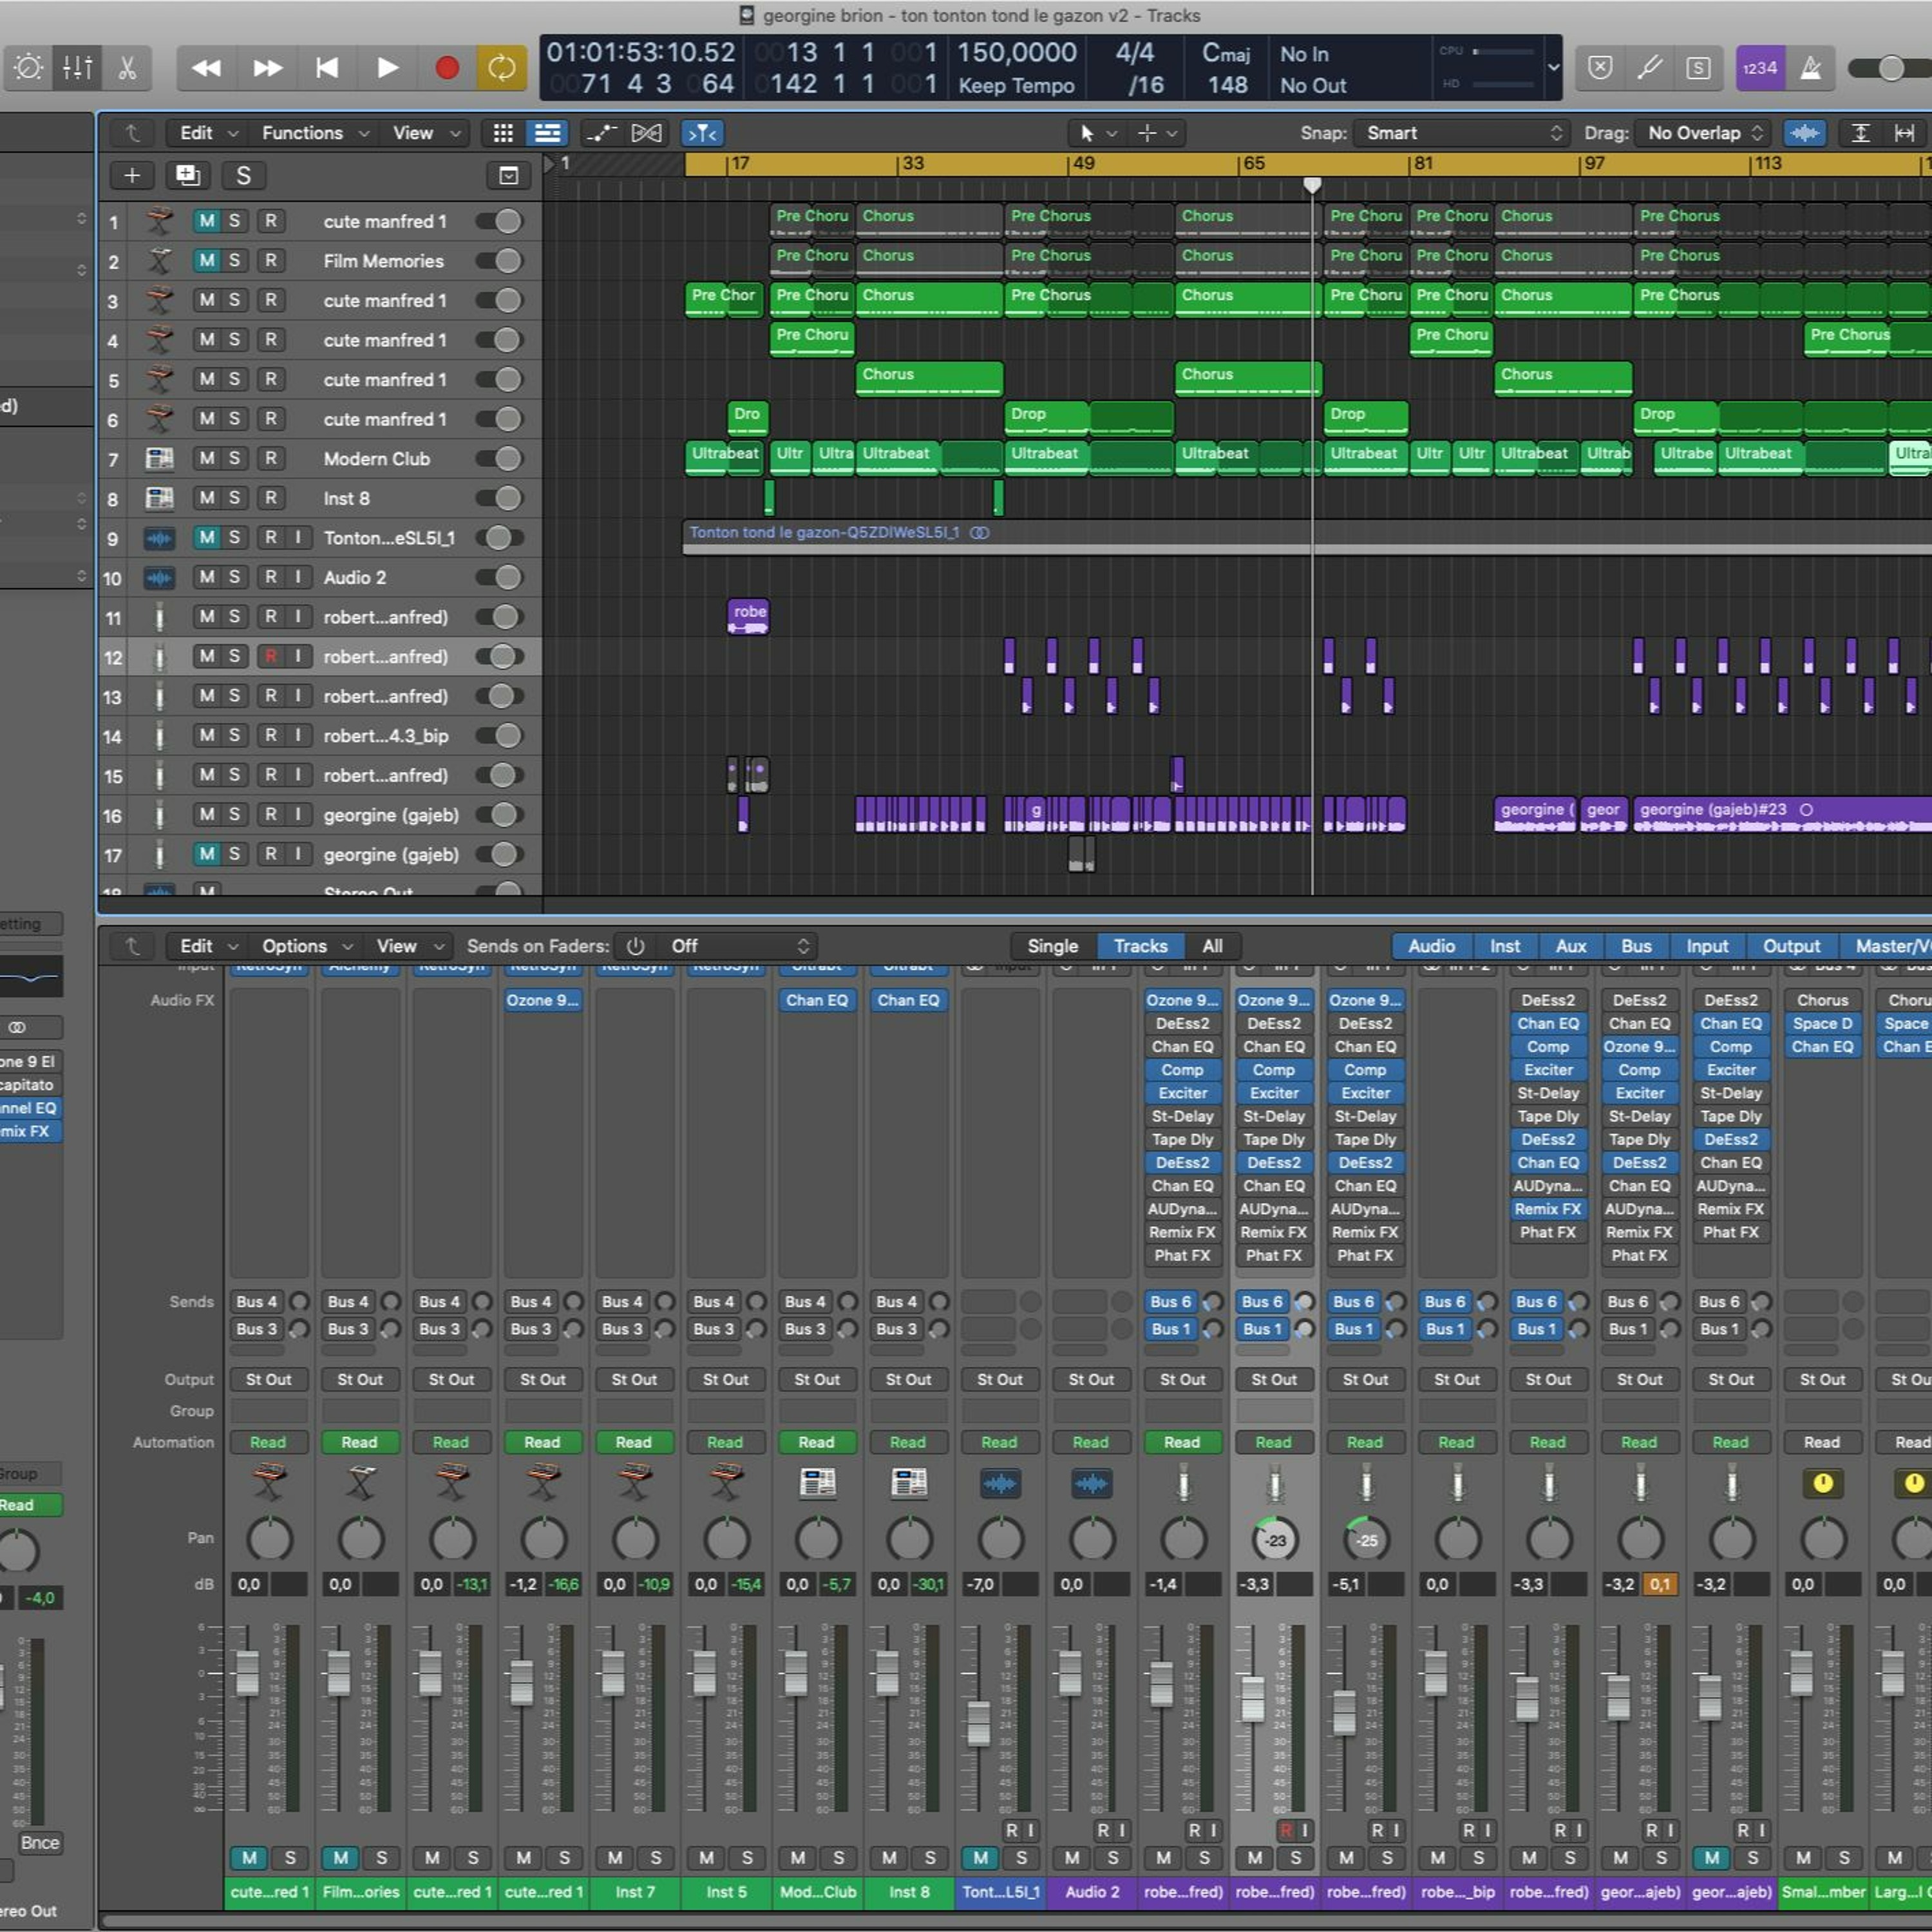The image size is (1932, 1932).
Task: Toggle the Mixer button in the control bar
Action: point(77,68)
